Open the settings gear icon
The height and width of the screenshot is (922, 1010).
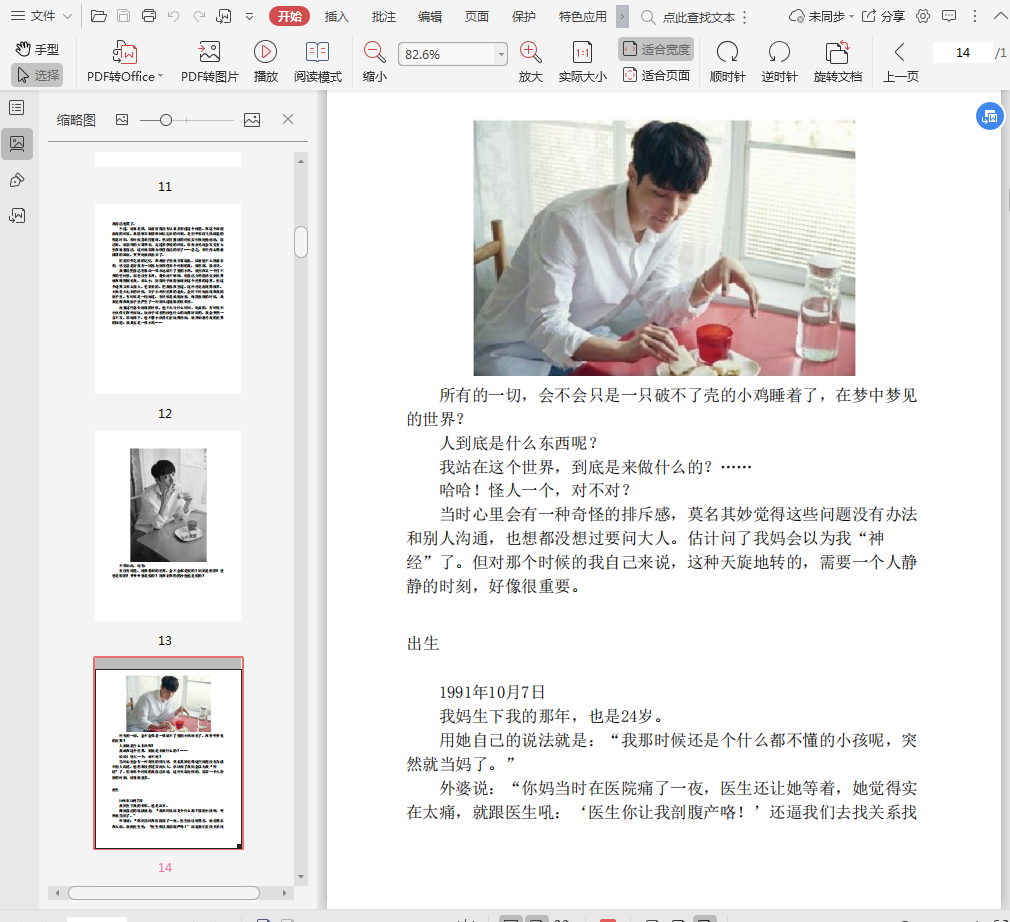(923, 16)
